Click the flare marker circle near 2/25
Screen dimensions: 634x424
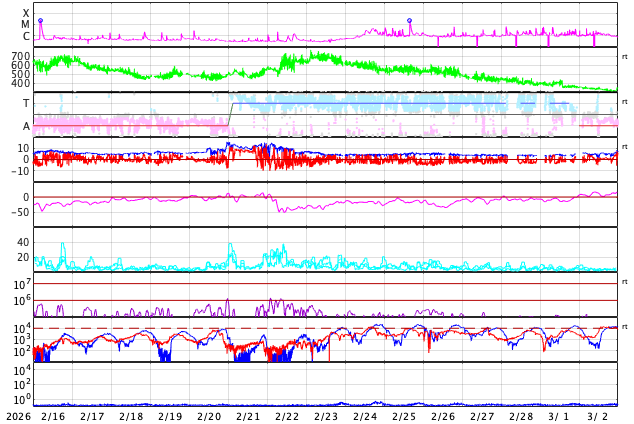pos(409,20)
